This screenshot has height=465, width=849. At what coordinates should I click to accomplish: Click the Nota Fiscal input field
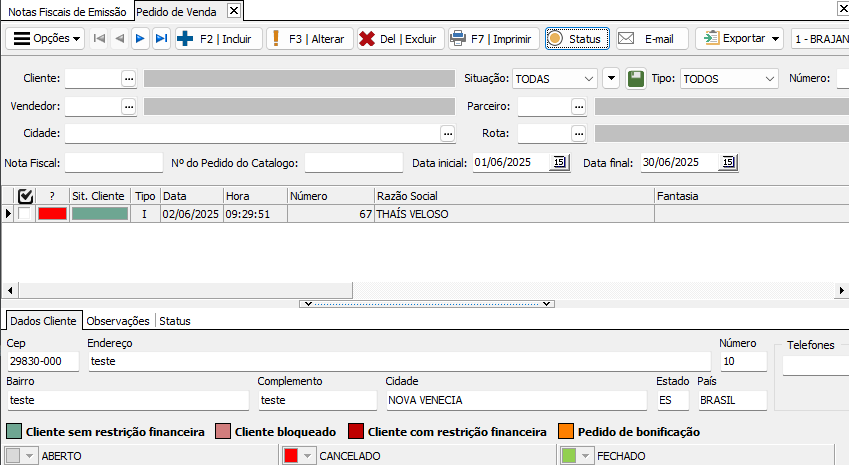[x=113, y=162]
